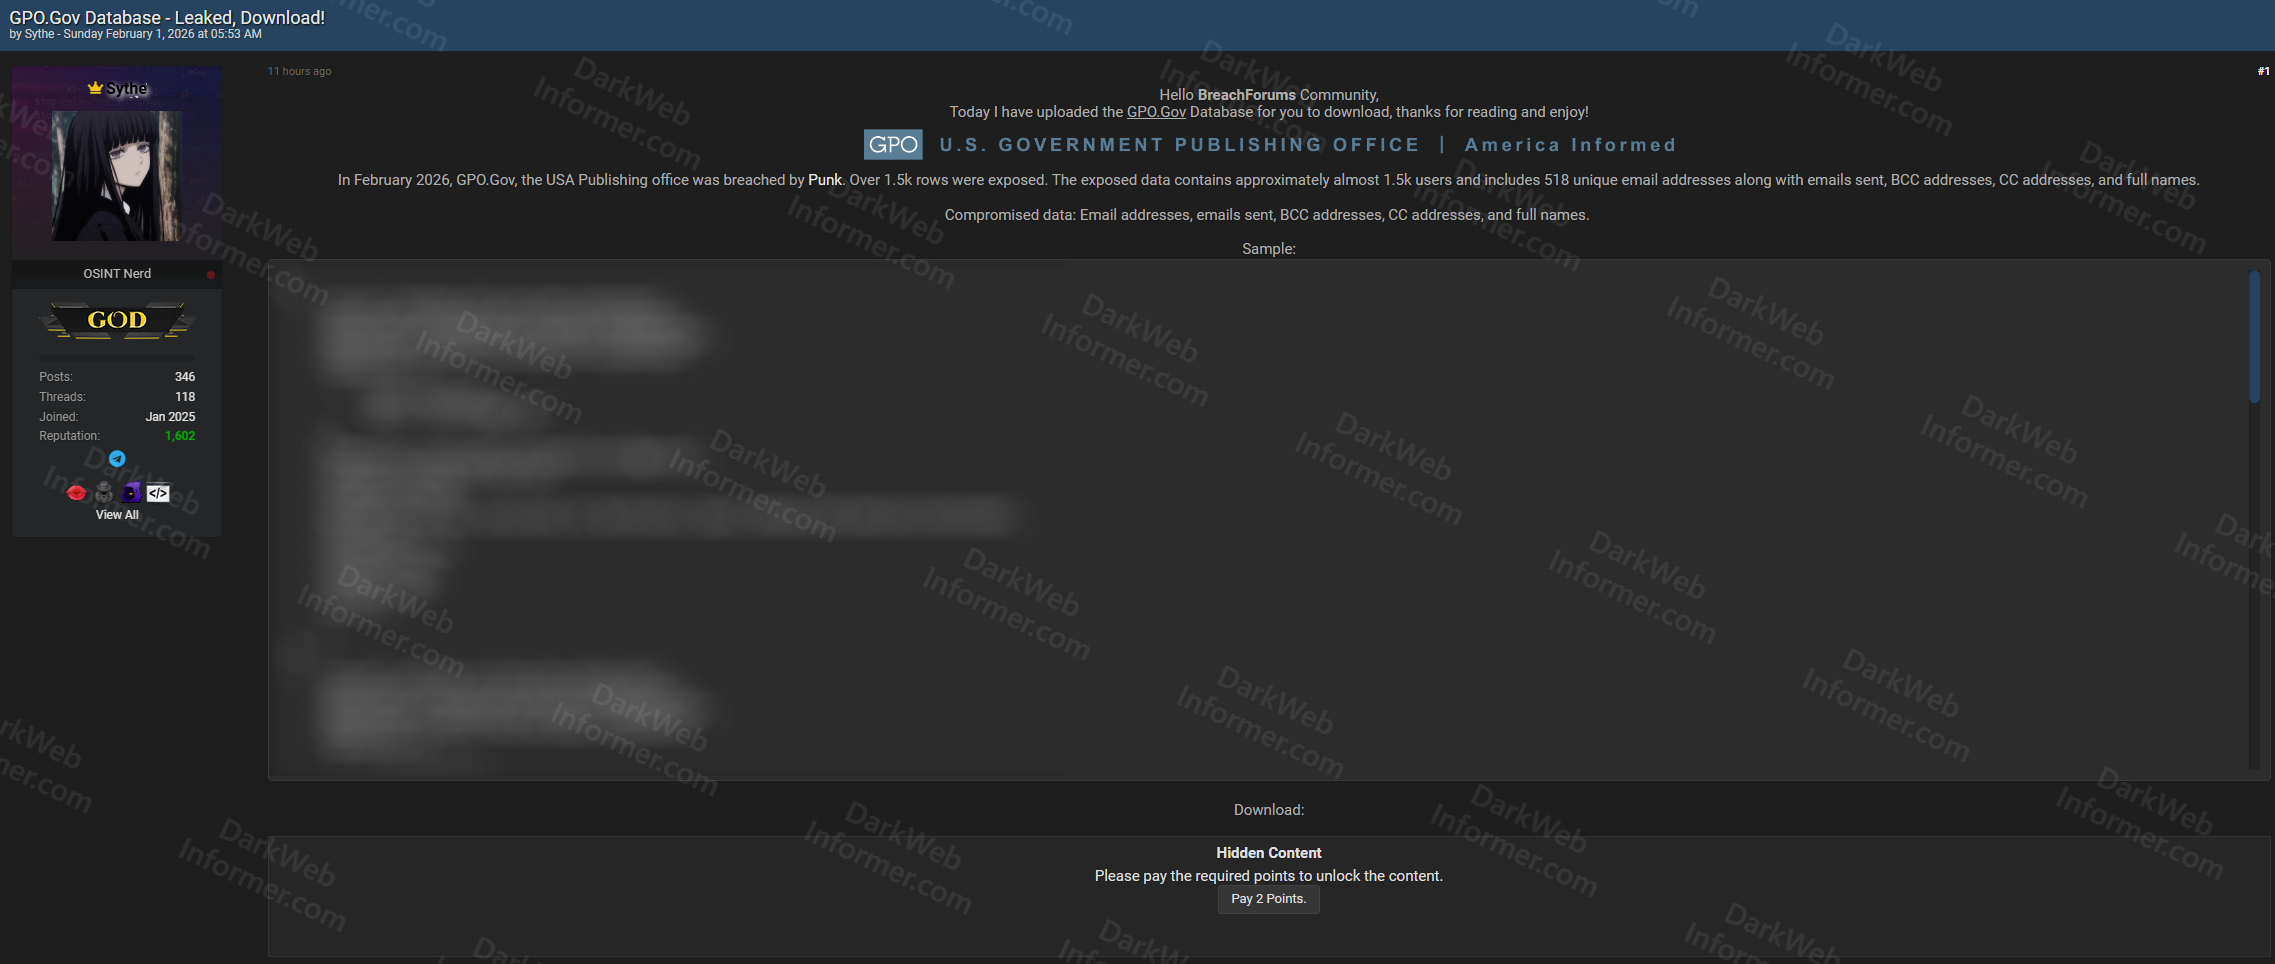The width and height of the screenshot is (2275, 964).
Task: Click the GOD rank badge
Action: pyautogui.click(x=117, y=320)
